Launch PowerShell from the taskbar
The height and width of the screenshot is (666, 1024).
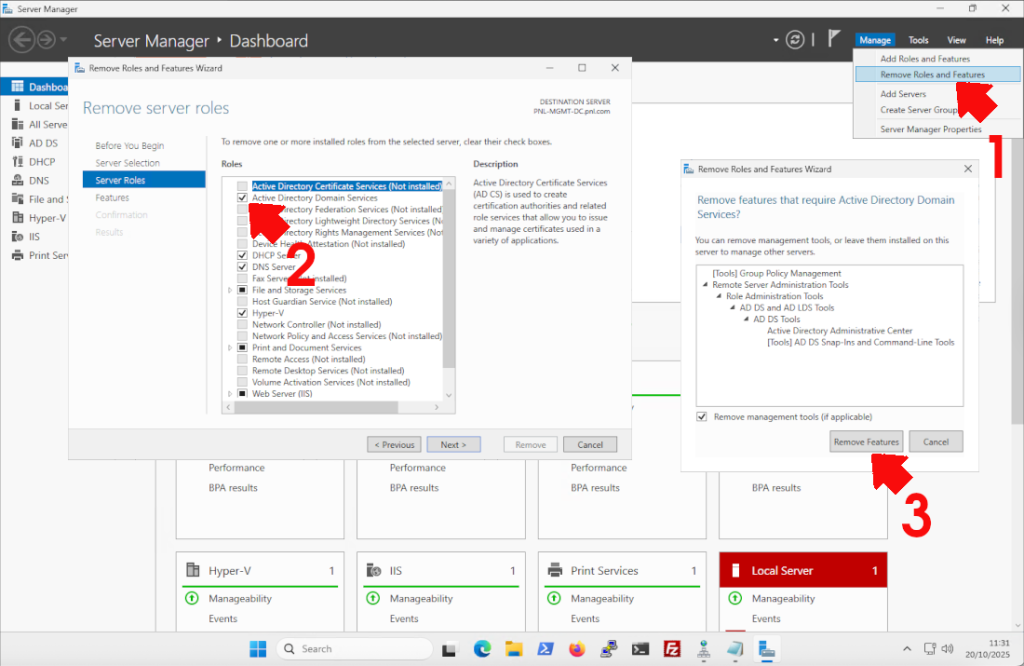(545, 649)
